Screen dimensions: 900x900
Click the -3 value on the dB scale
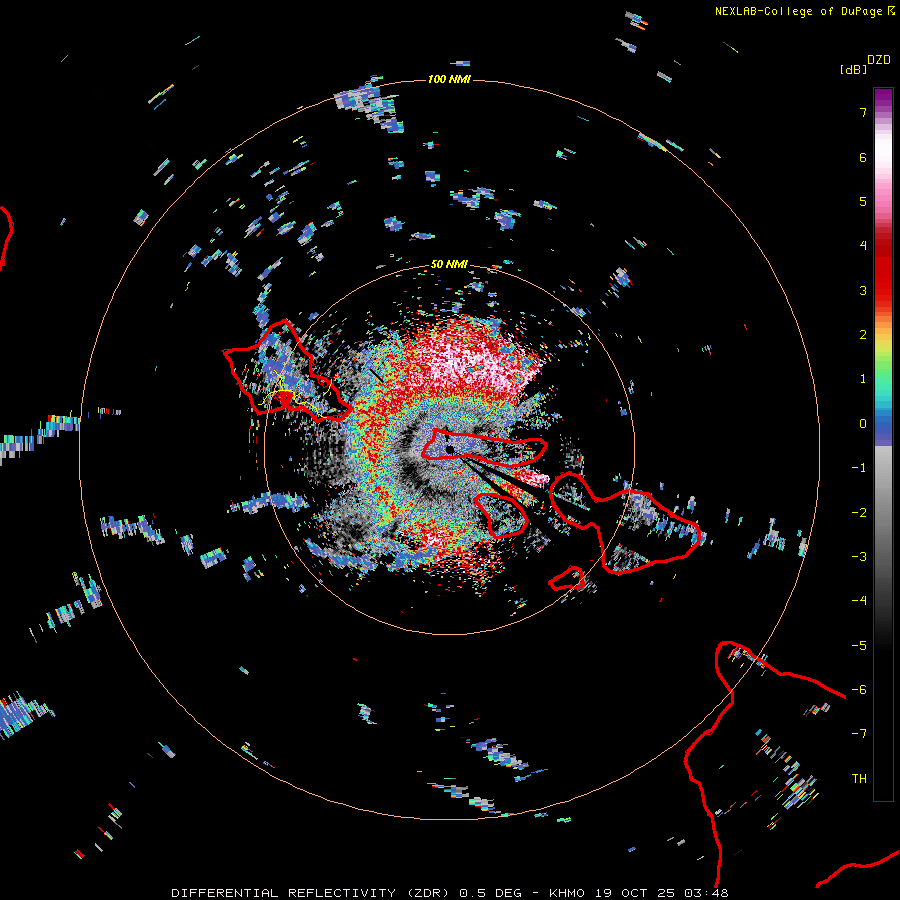(x=859, y=557)
